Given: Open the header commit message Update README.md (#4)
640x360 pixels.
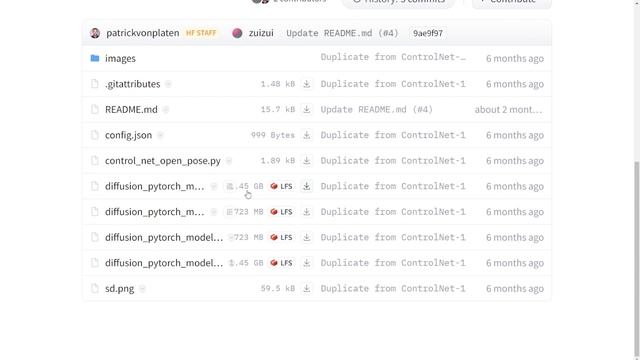Looking at the screenshot, I should (342, 33).
